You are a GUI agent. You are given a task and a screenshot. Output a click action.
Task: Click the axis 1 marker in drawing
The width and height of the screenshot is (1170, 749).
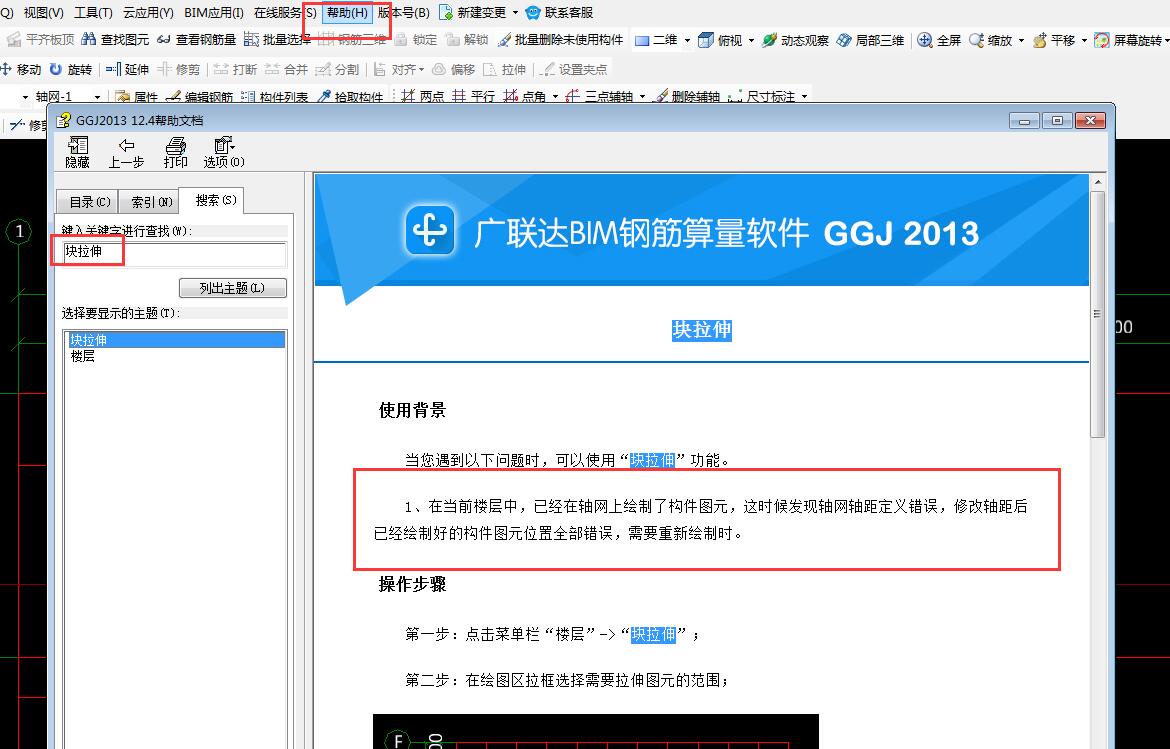tap(19, 232)
